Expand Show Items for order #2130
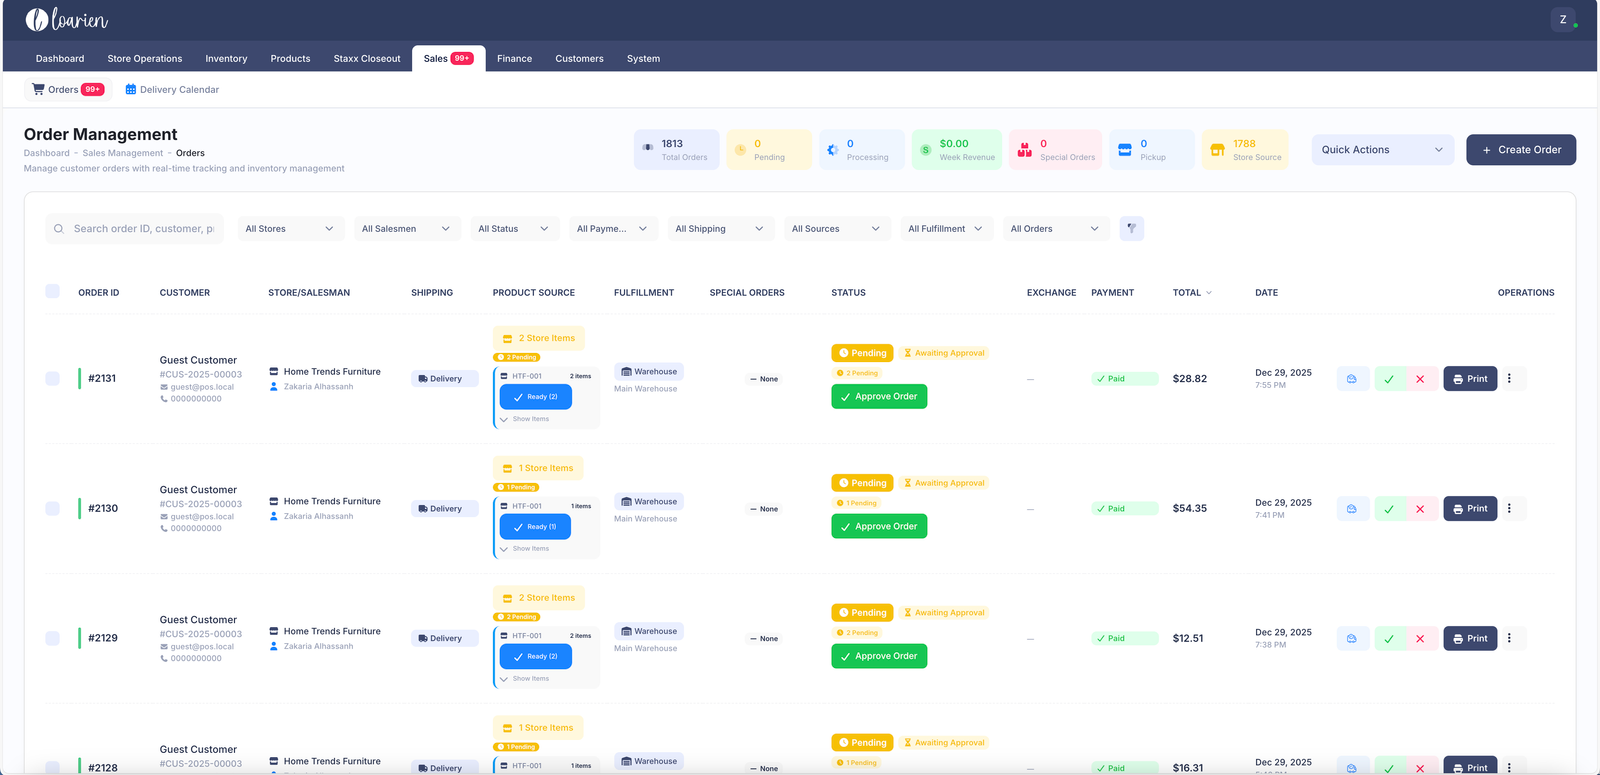1600x775 pixels. [x=525, y=549]
